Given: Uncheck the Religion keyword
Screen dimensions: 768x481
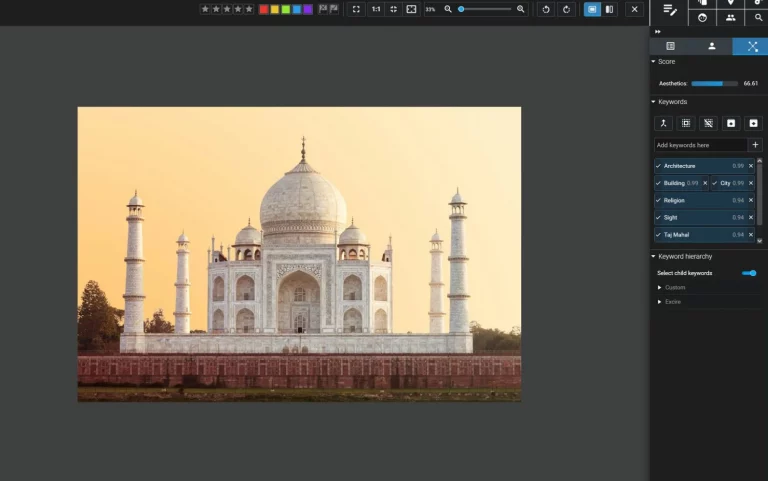Looking at the screenshot, I should coord(658,200).
